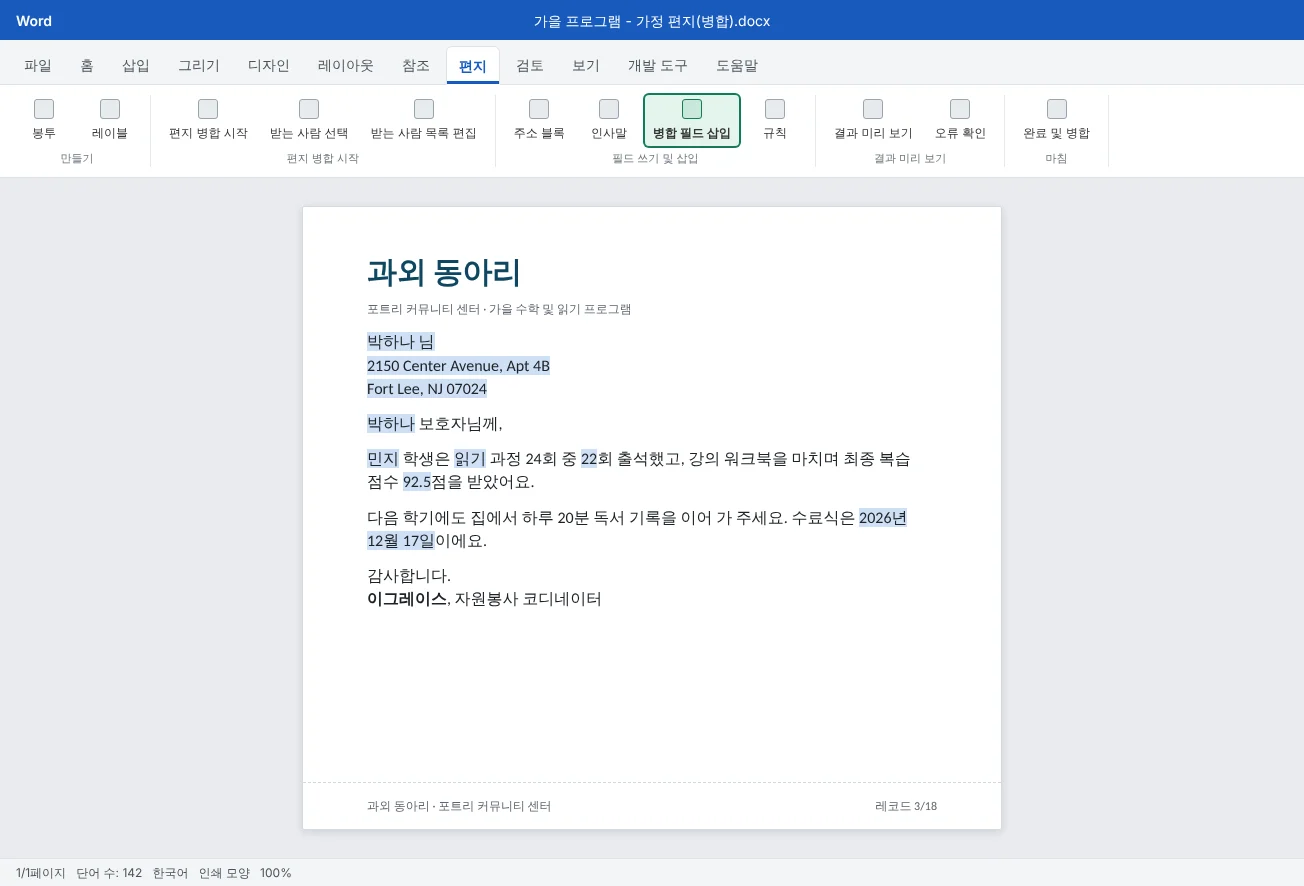The height and width of the screenshot is (886, 1304).
Task: Click the heading 과외 동아리
Action: pos(444,272)
